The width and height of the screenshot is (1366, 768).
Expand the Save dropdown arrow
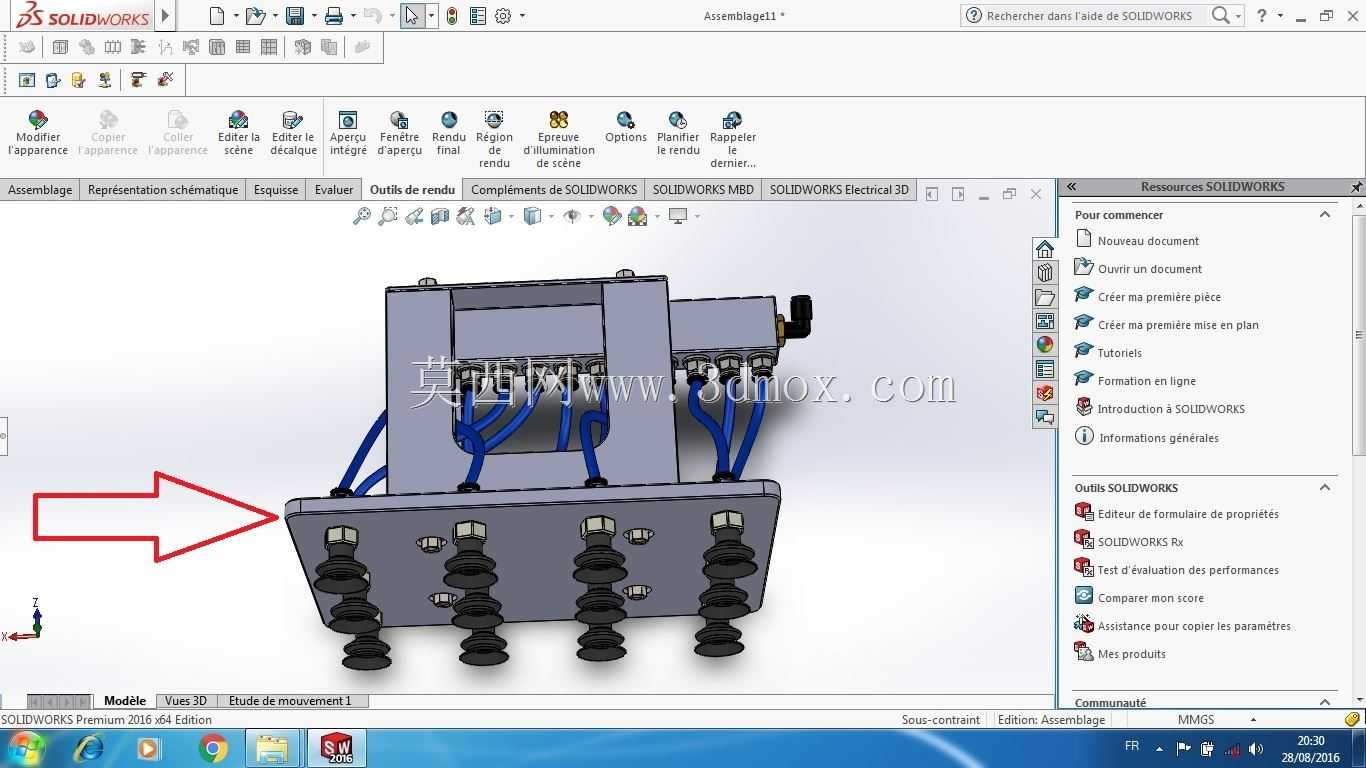[314, 16]
